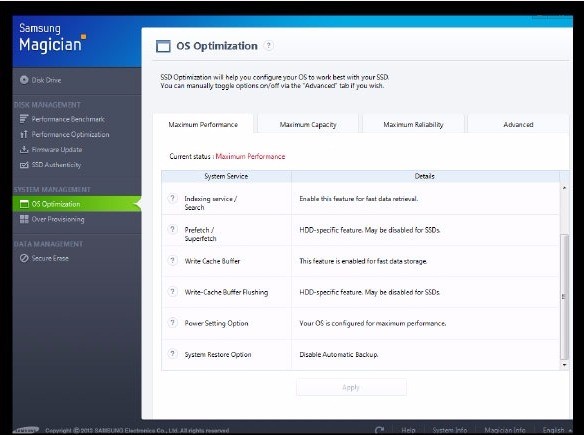Click the Apply button

[x=351, y=387]
